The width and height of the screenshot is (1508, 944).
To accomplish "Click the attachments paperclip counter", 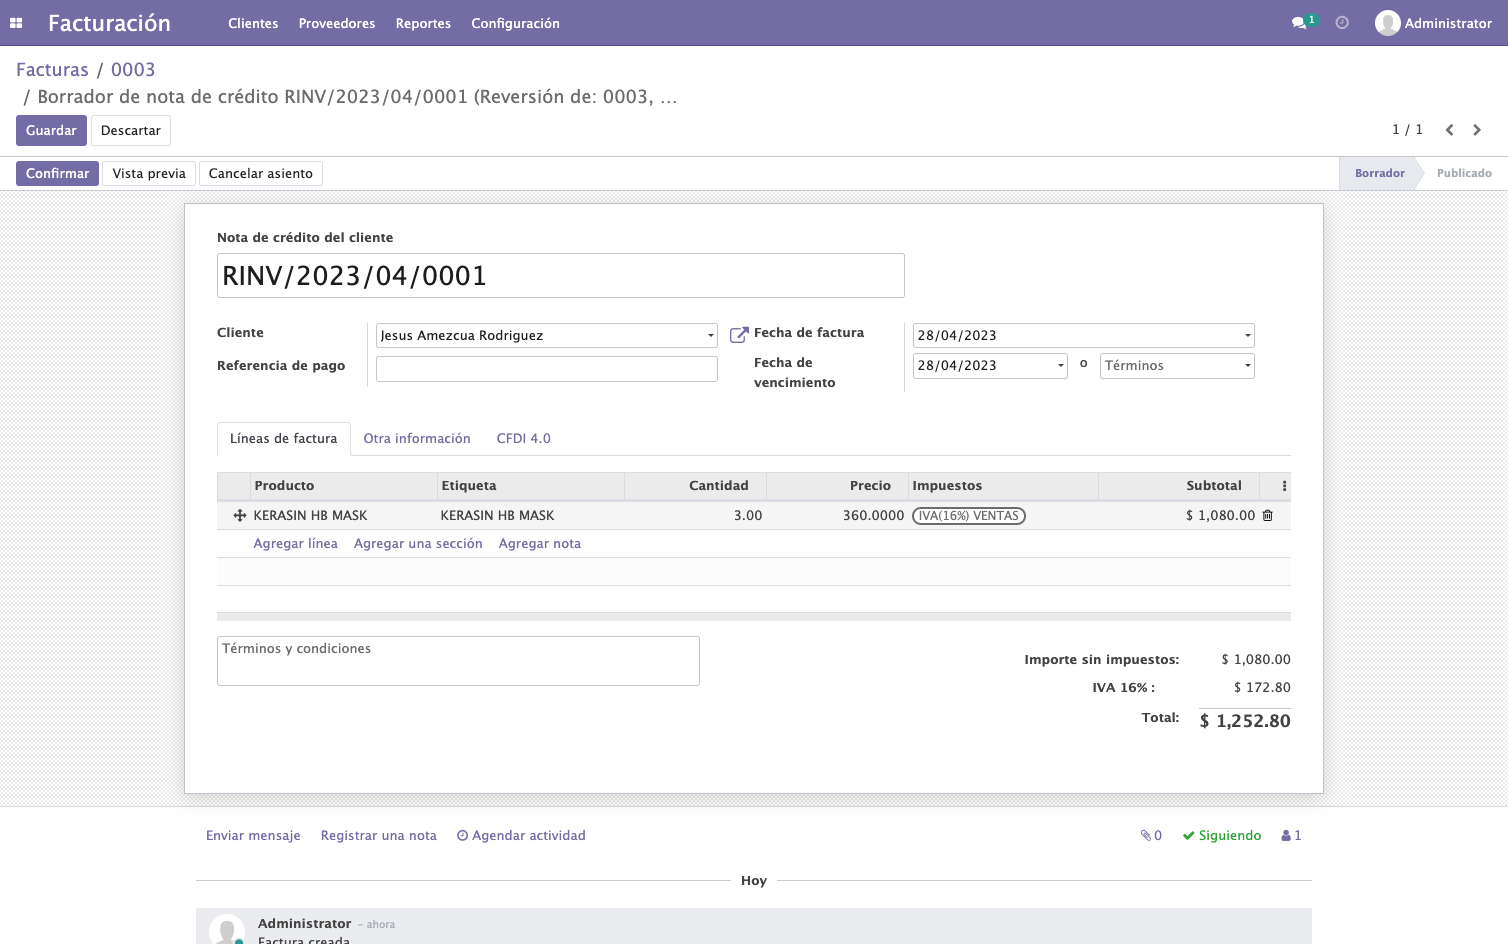I will tap(1151, 836).
